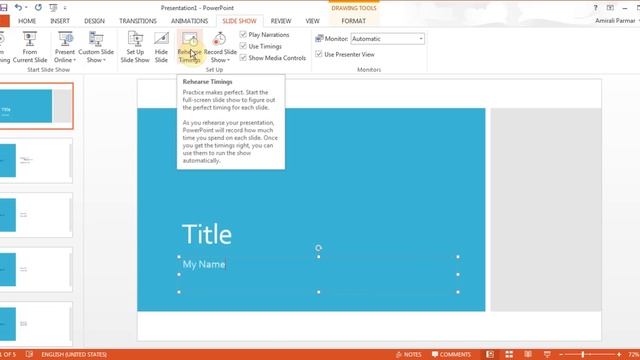Open the DESIGN ribbon tab

[94, 21]
